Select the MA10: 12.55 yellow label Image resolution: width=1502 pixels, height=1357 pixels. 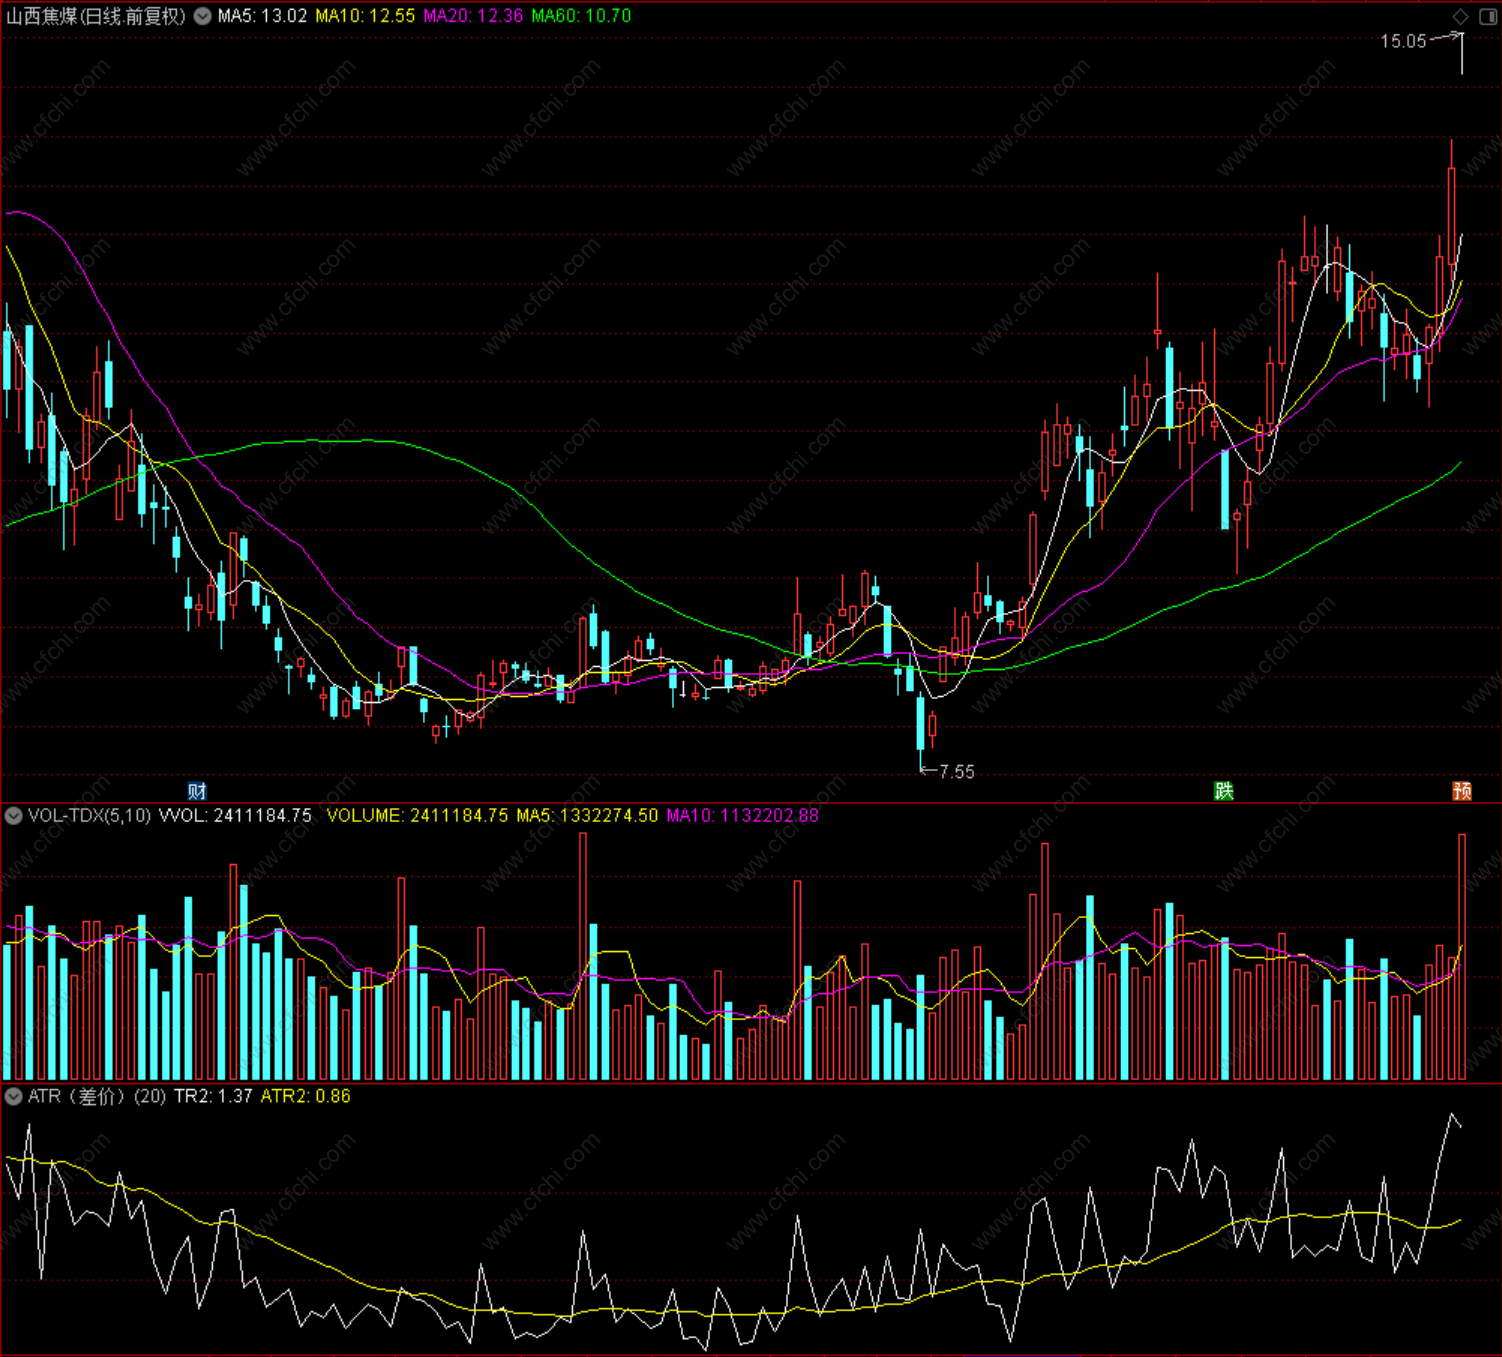pos(365,16)
